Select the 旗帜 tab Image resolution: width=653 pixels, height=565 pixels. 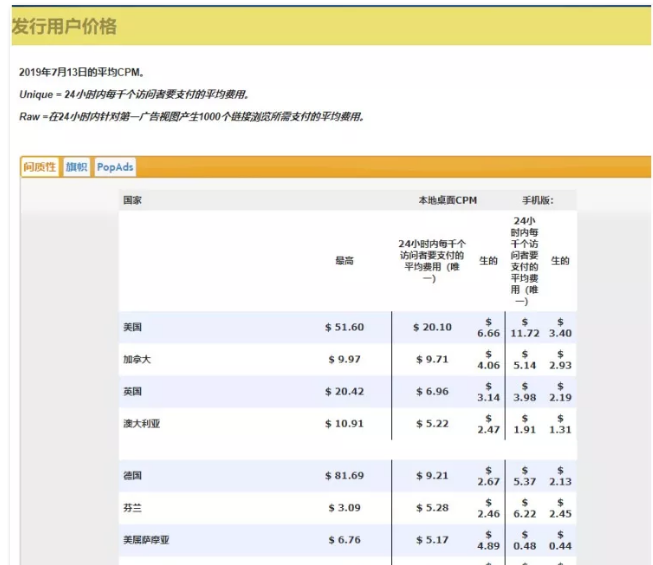coord(76,167)
